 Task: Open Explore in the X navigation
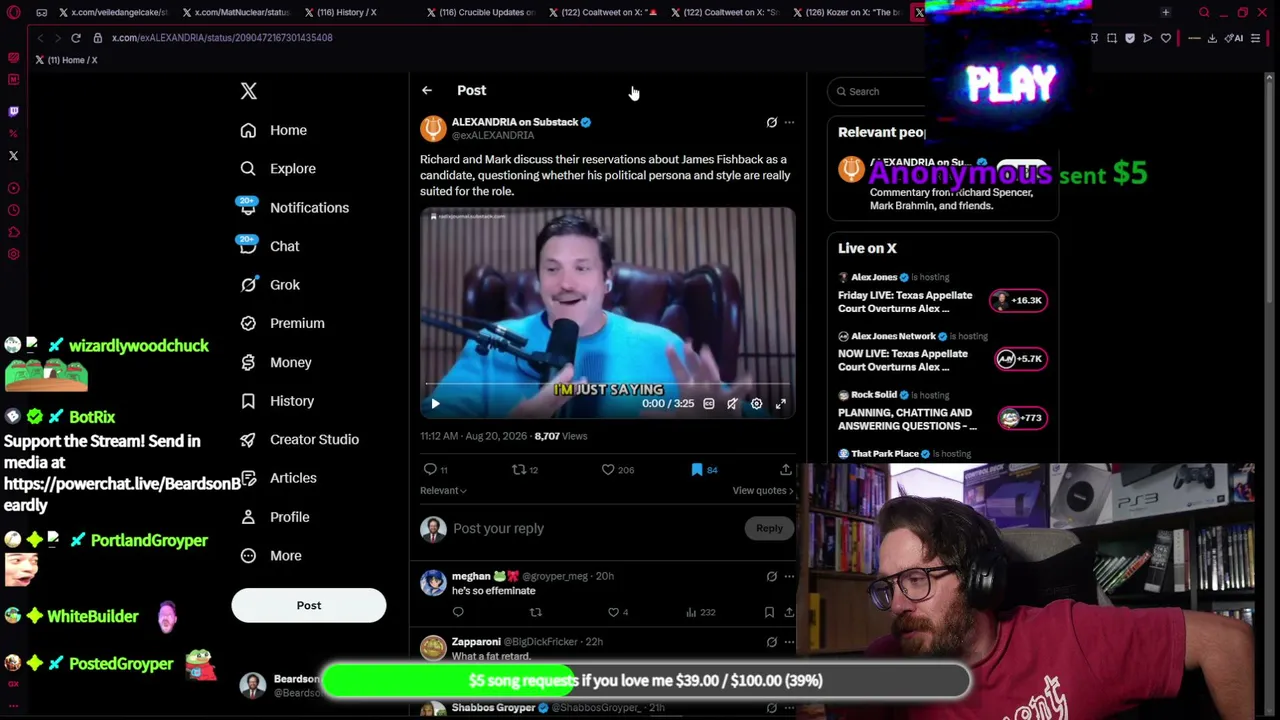click(x=278, y=169)
